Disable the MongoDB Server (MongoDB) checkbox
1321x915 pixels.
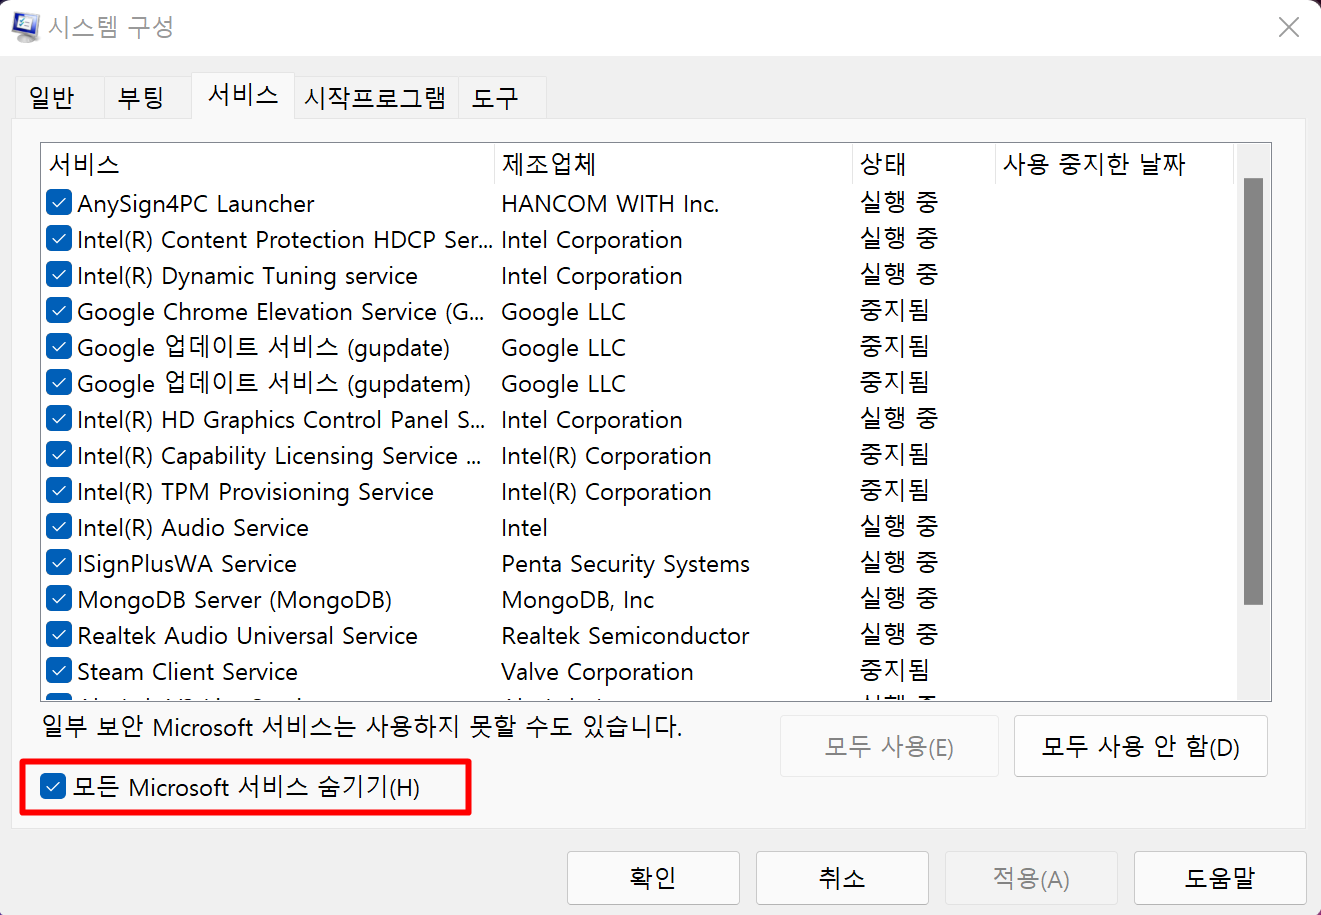[59, 599]
